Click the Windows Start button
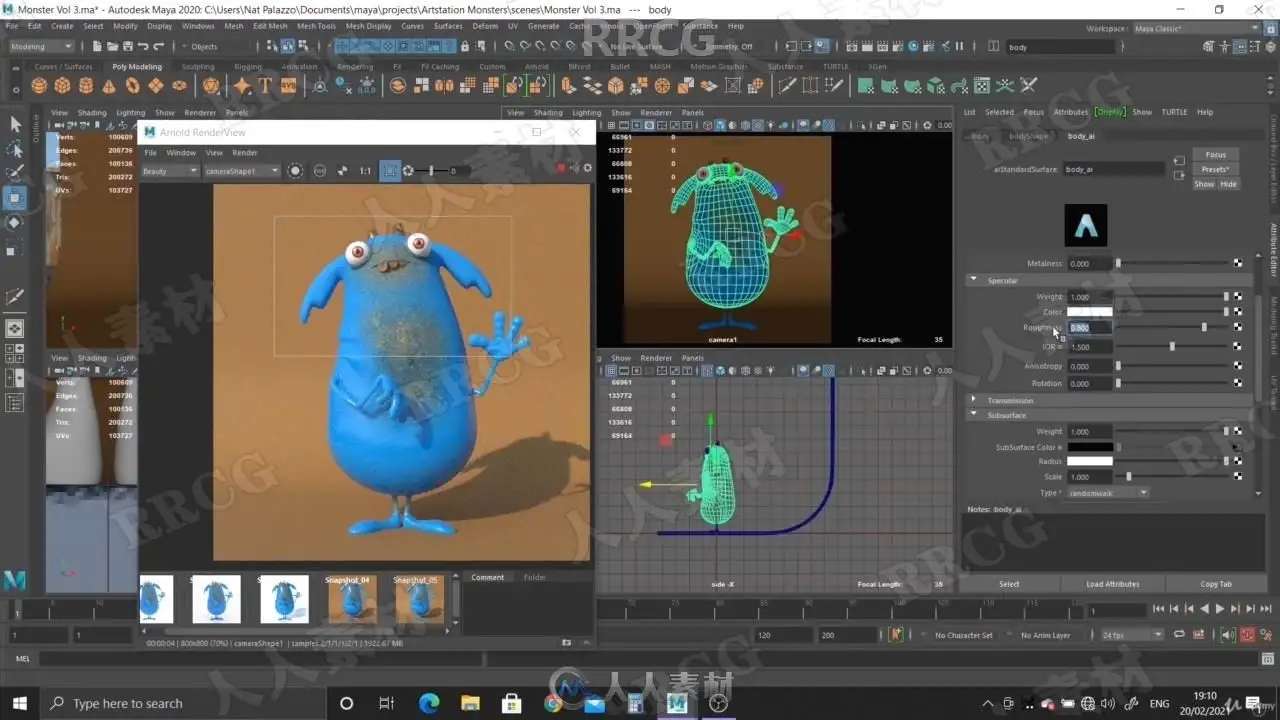The width and height of the screenshot is (1280, 720). point(19,703)
